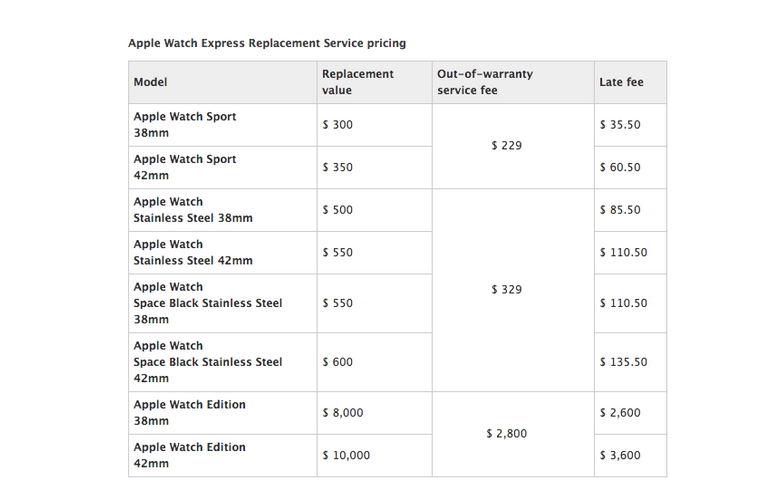Click the '$ 350' replacement value
The image size is (780, 500).
tap(338, 168)
